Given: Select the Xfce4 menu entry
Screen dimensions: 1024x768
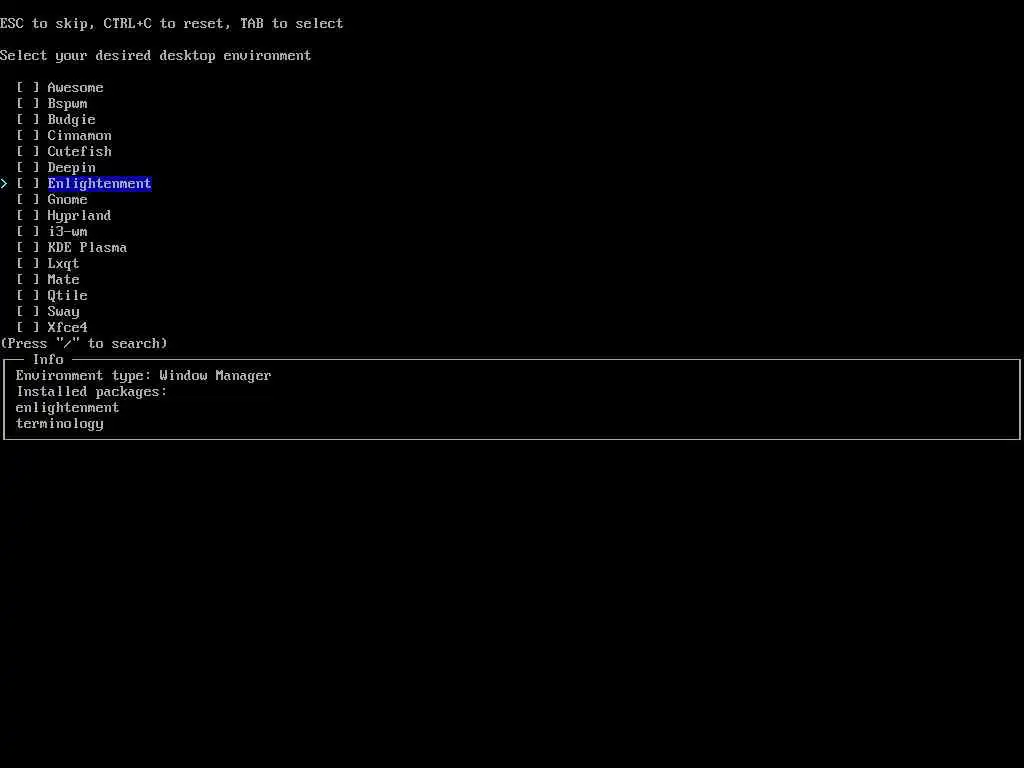Looking at the screenshot, I should click(x=67, y=327).
